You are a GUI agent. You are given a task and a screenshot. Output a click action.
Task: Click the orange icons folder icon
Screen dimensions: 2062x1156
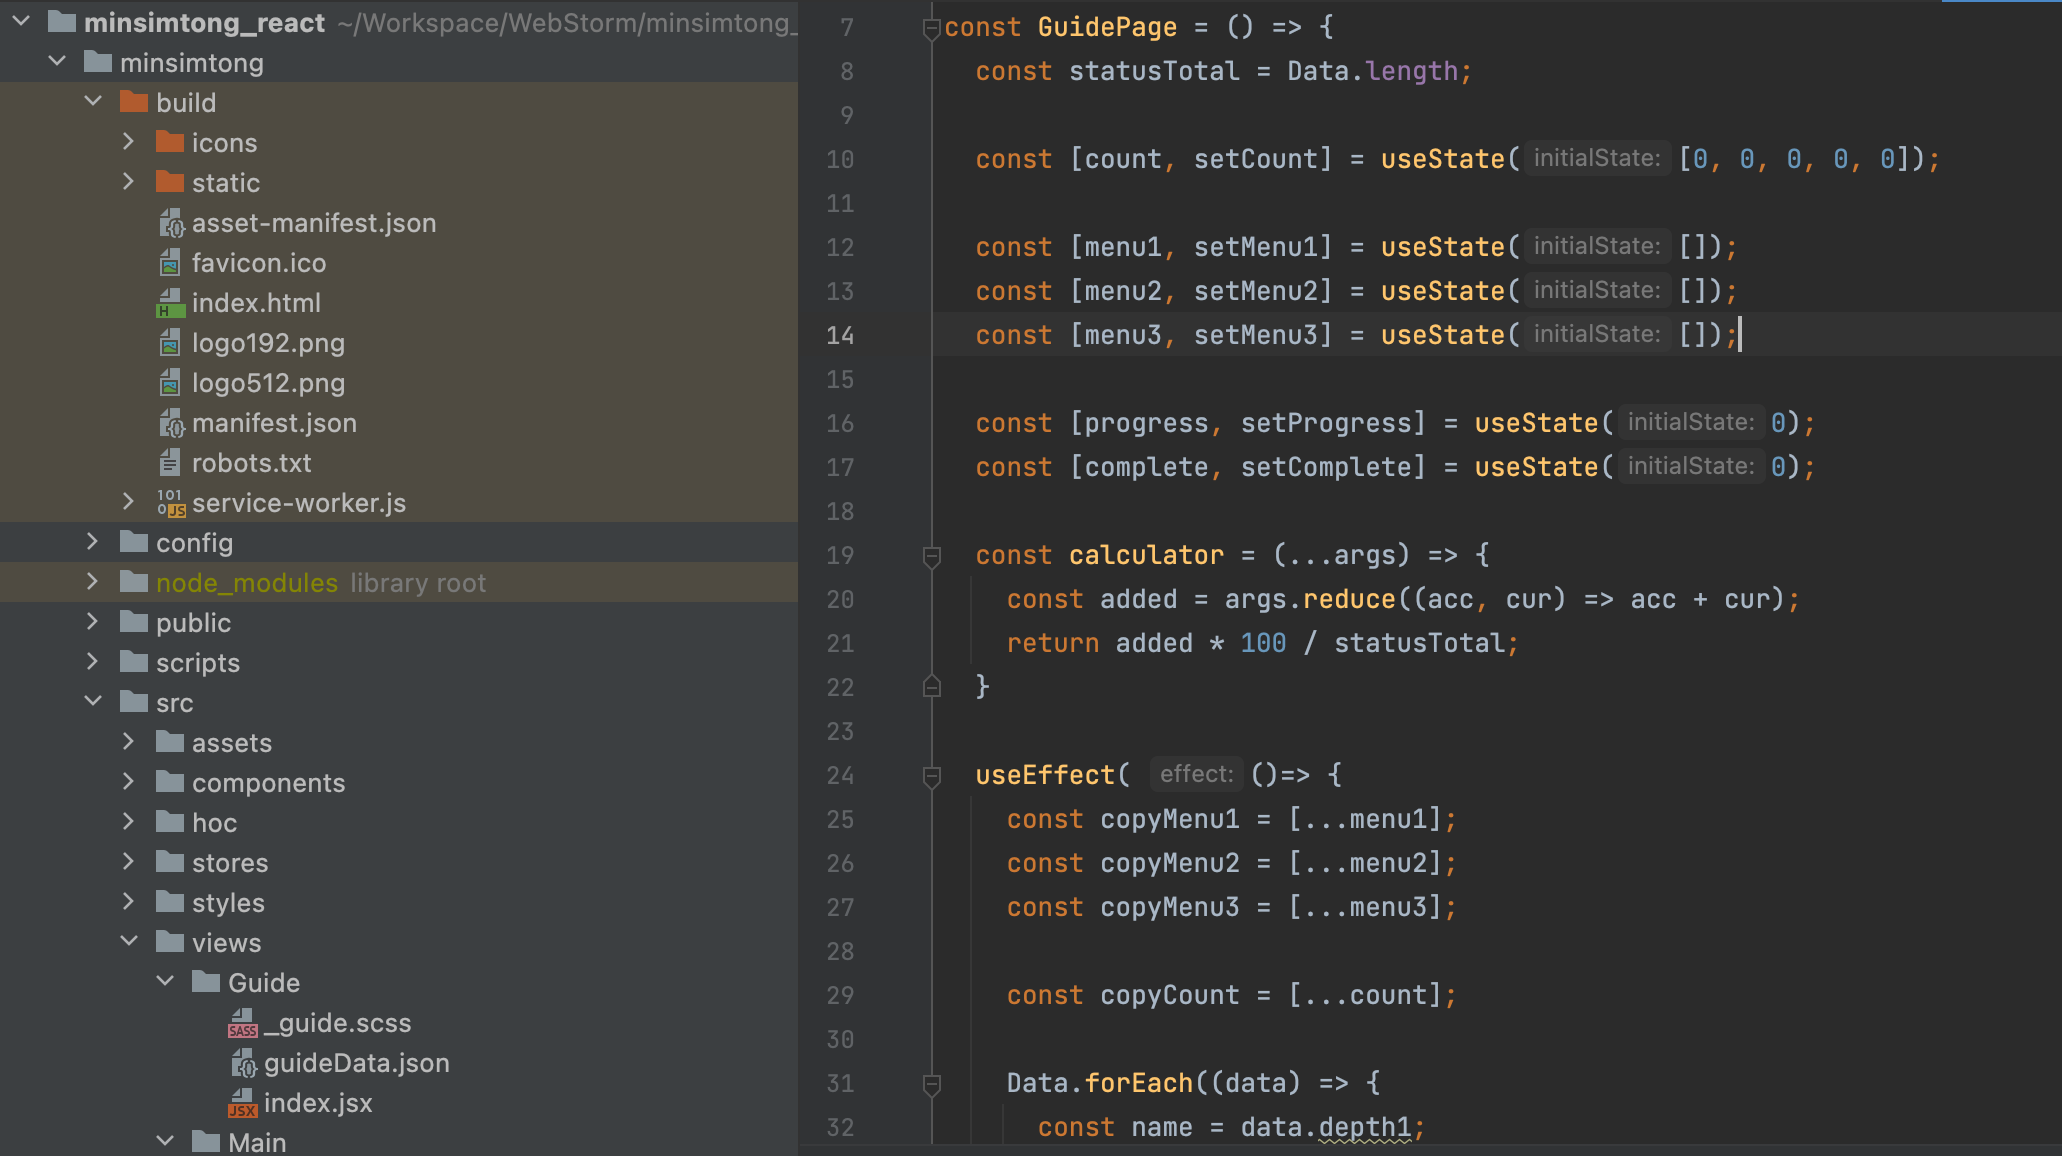[x=170, y=142]
